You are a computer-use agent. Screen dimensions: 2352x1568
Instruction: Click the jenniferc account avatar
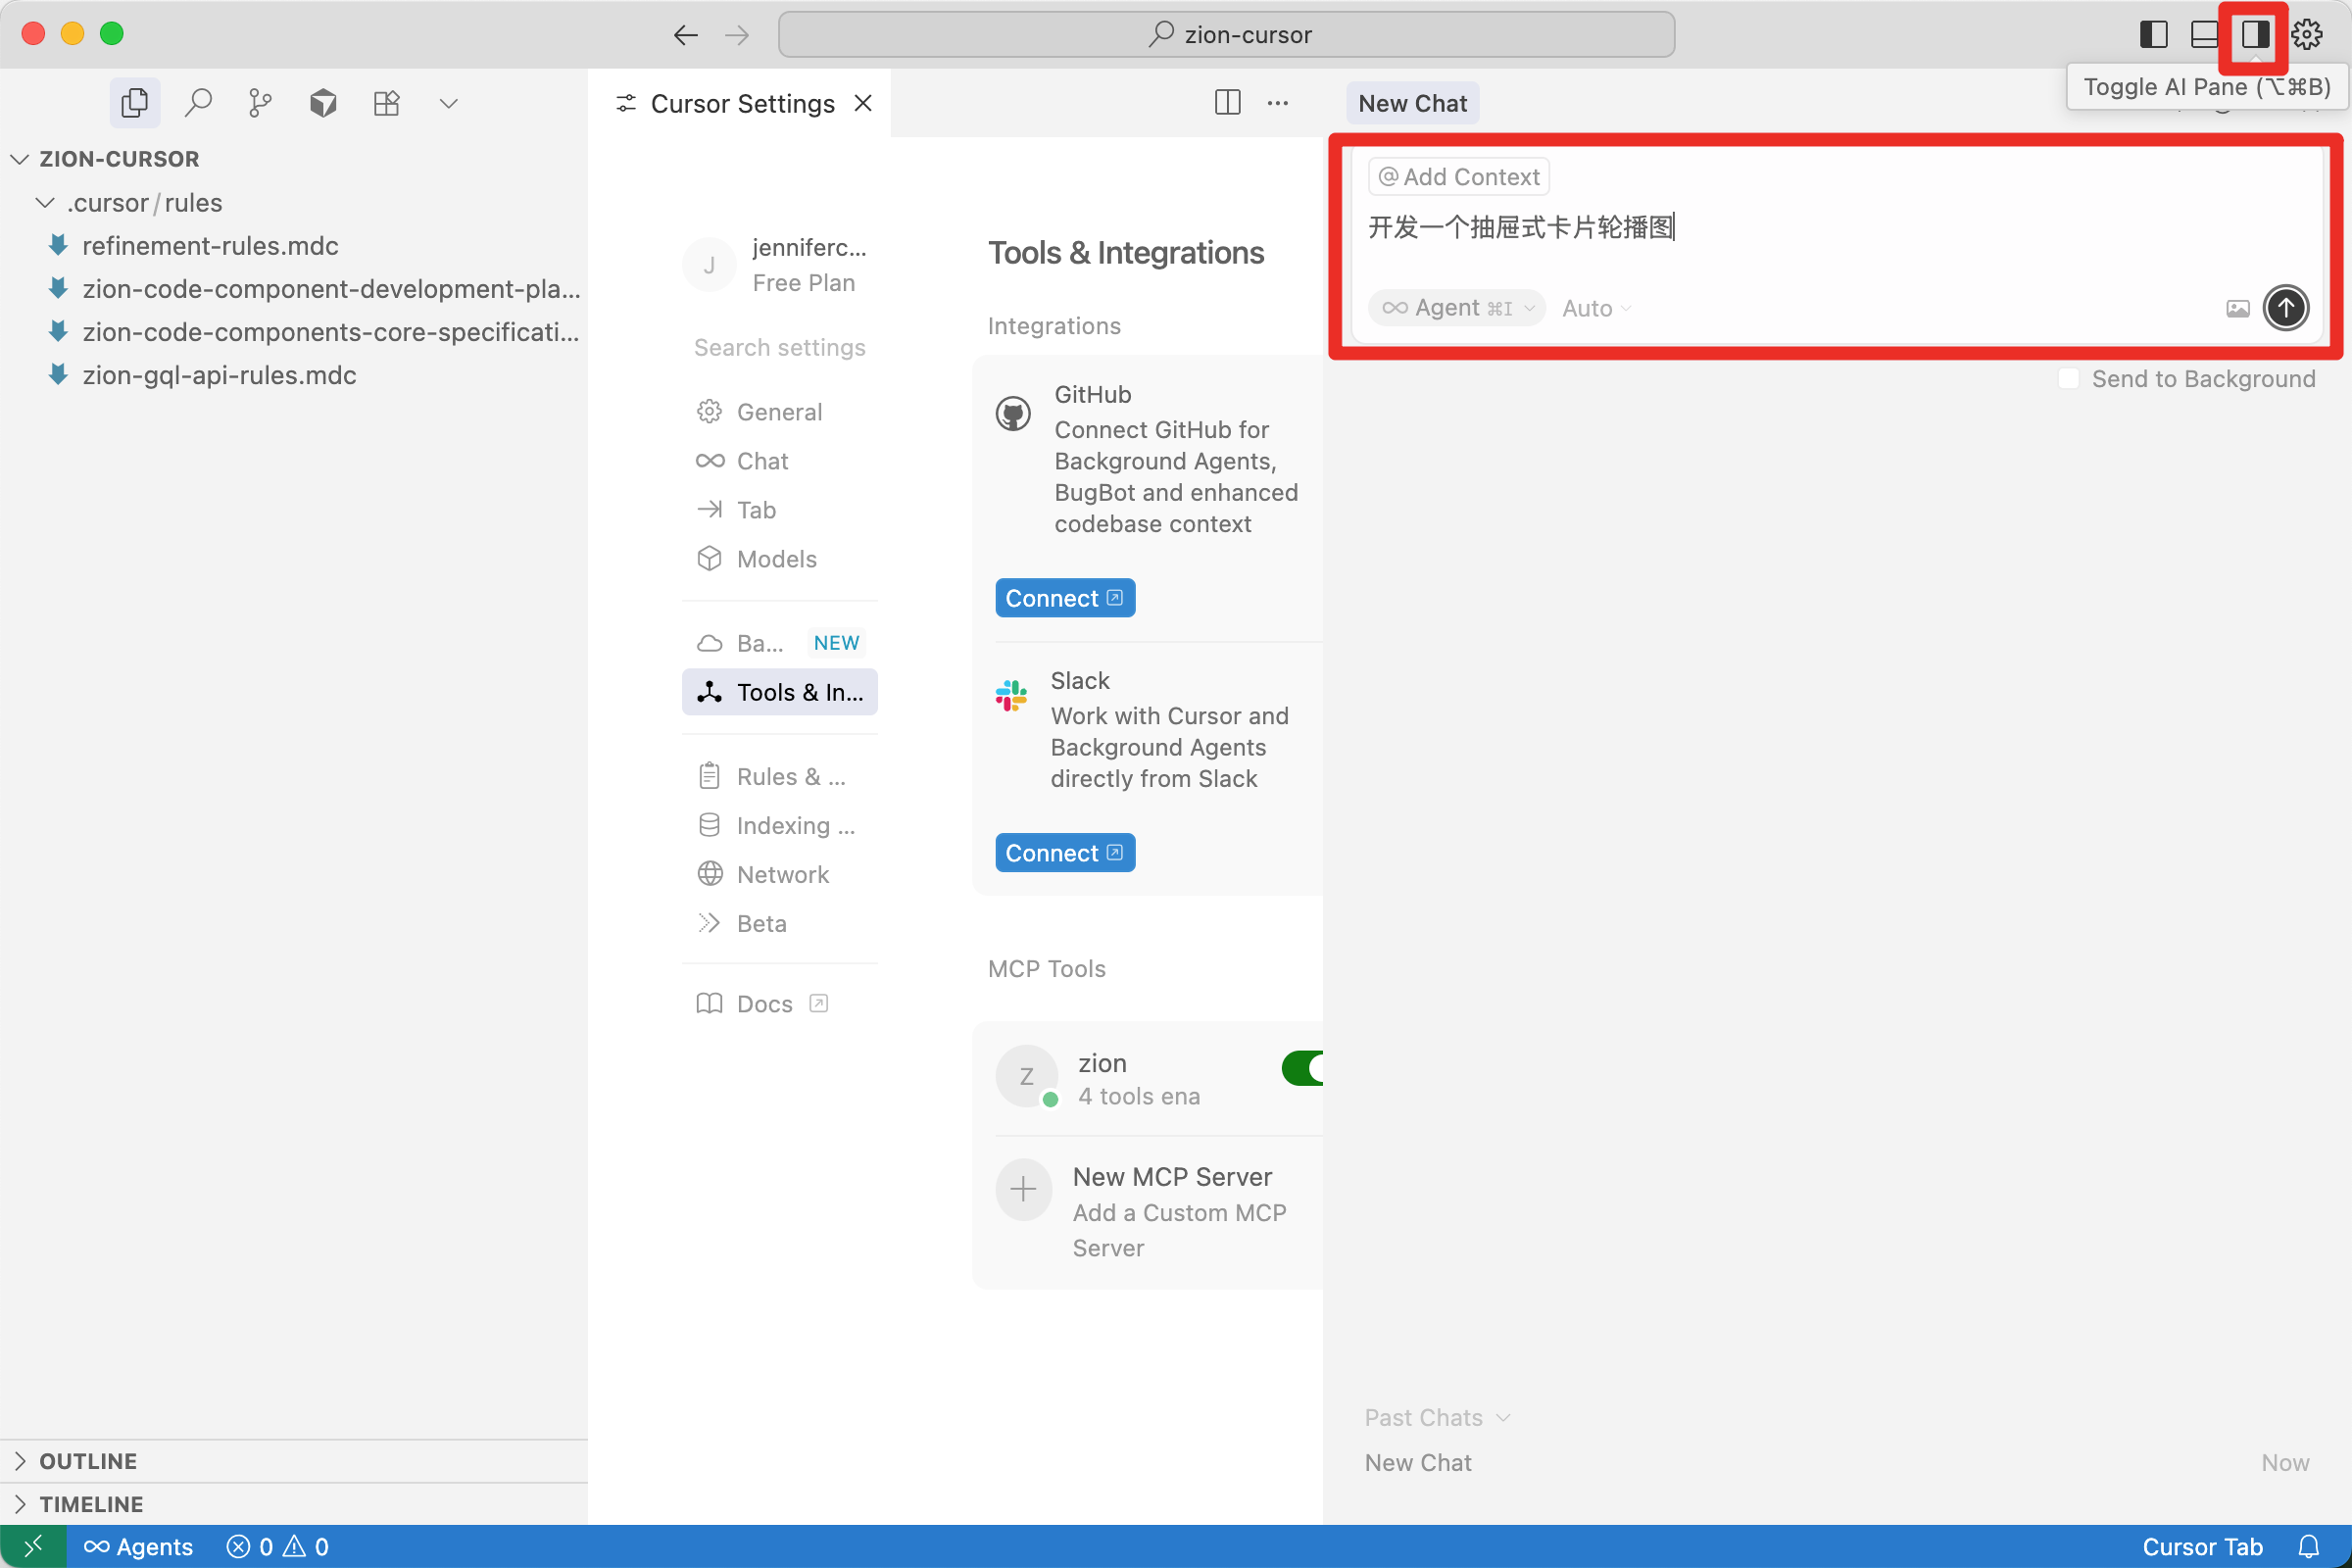[x=709, y=265]
